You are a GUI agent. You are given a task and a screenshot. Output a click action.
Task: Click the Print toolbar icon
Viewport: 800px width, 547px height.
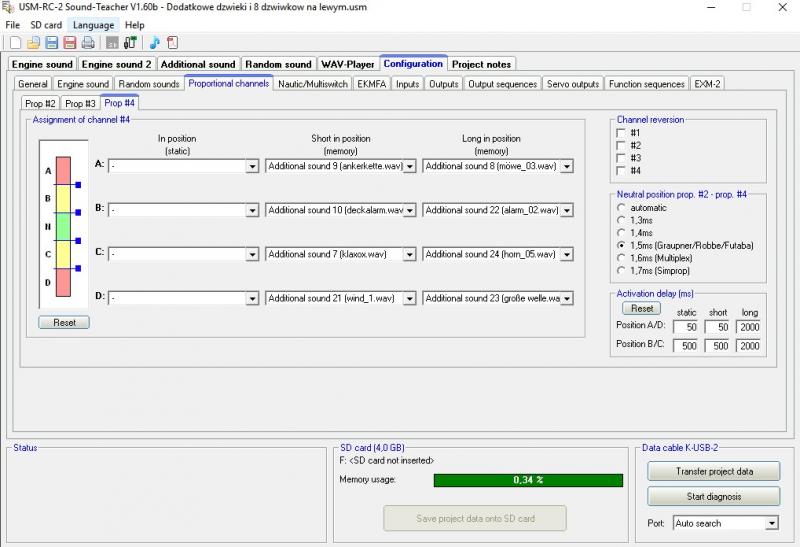coord(87,42)
